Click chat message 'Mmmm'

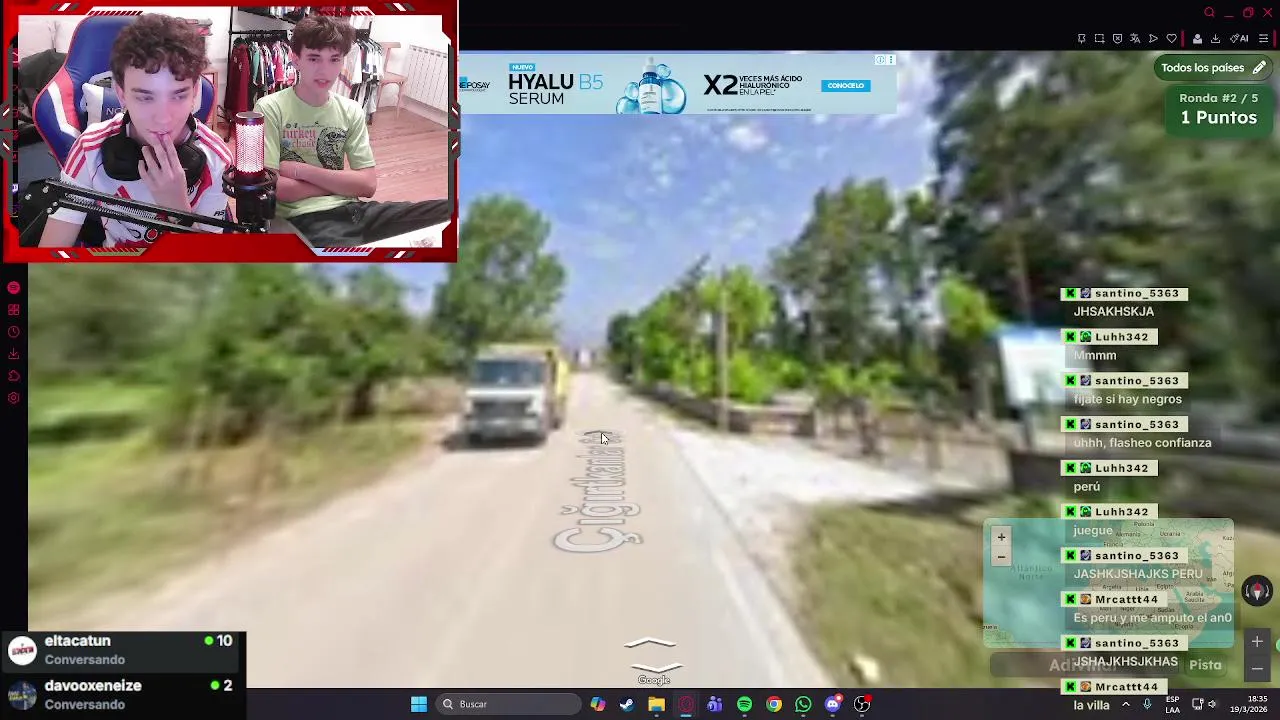tap(1095, 355)
